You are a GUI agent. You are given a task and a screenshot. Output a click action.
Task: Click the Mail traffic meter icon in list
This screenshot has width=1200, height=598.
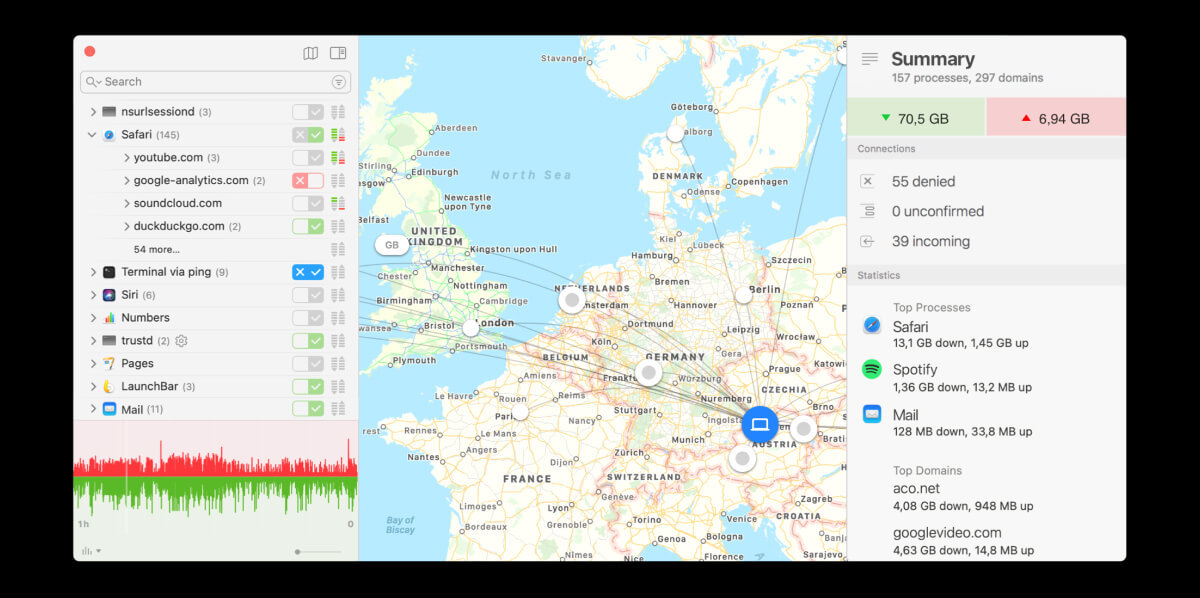tap(338, 409)
